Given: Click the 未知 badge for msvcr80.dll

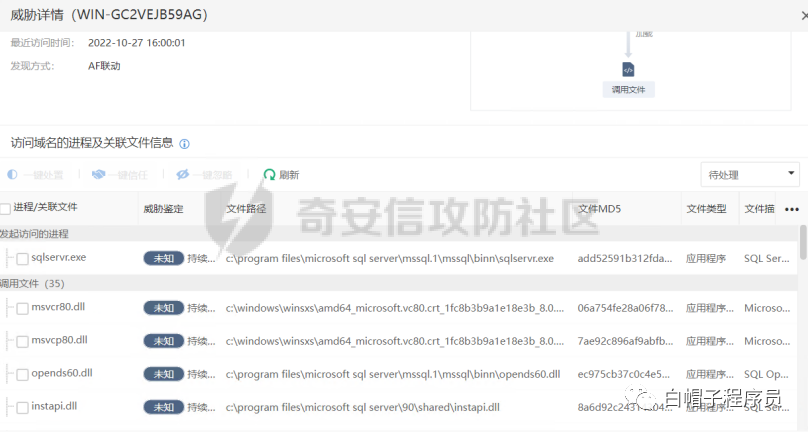Looking at the screenshot, I should [x=163, y=308].
